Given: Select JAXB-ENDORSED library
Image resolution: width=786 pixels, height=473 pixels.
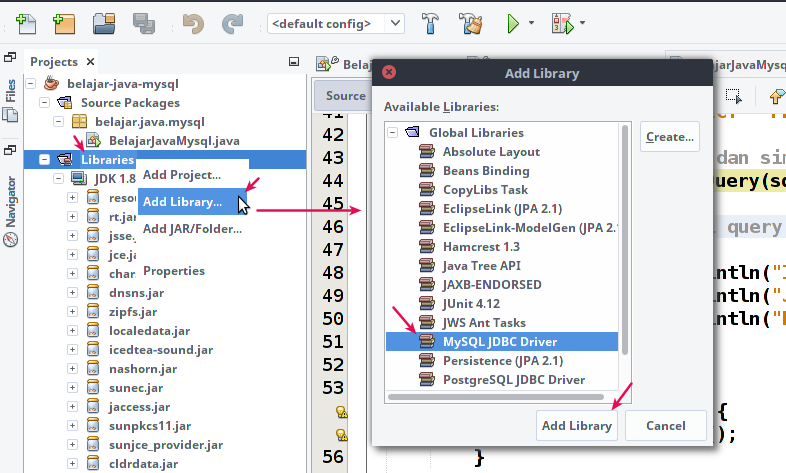Looking at the screenshot, I should (x=492, y=285).
